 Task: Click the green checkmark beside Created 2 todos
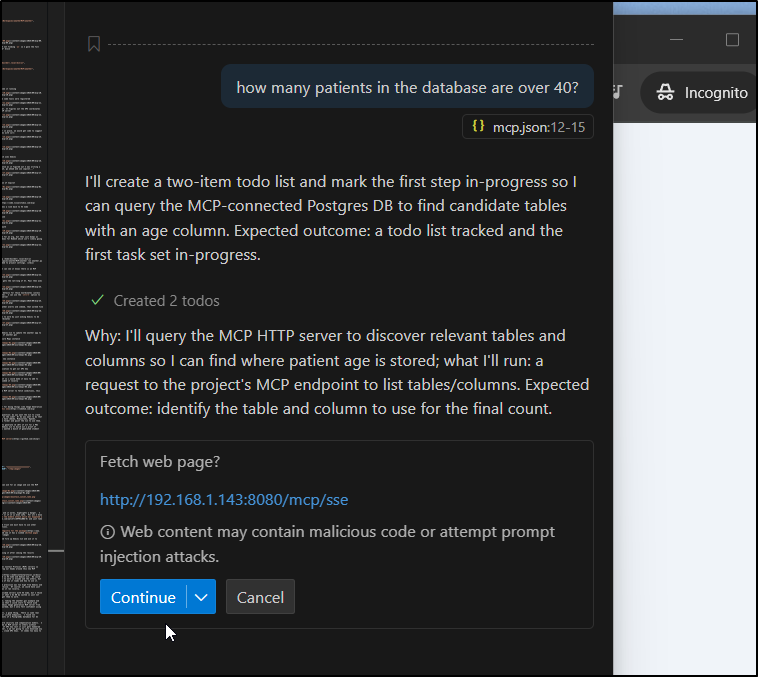click(97, 300)
